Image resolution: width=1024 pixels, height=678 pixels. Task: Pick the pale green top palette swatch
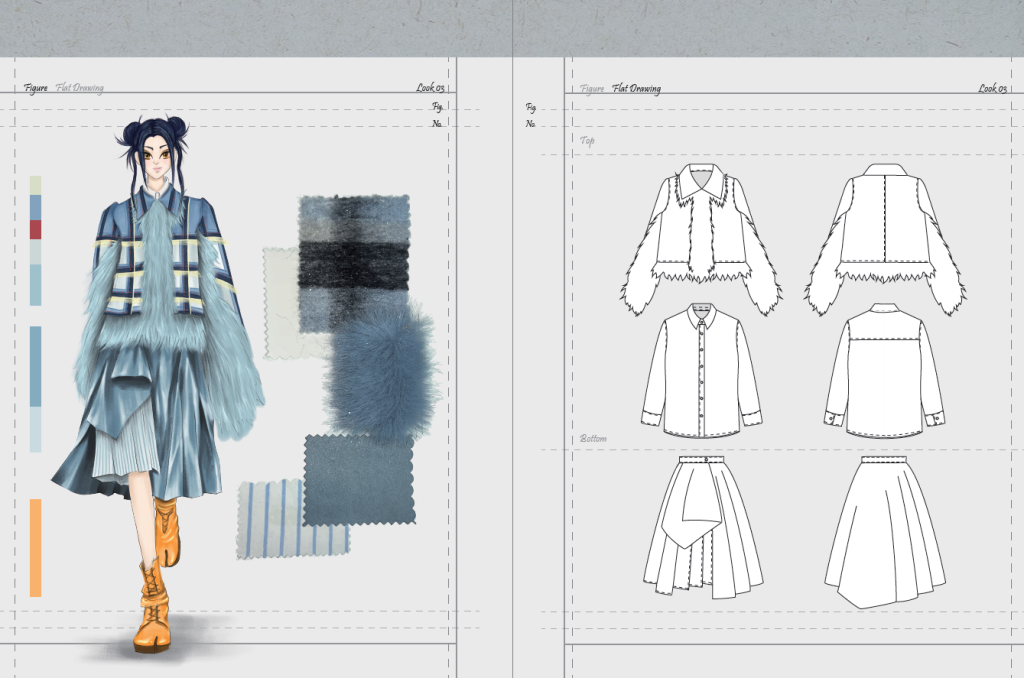(x=36, y=185)
